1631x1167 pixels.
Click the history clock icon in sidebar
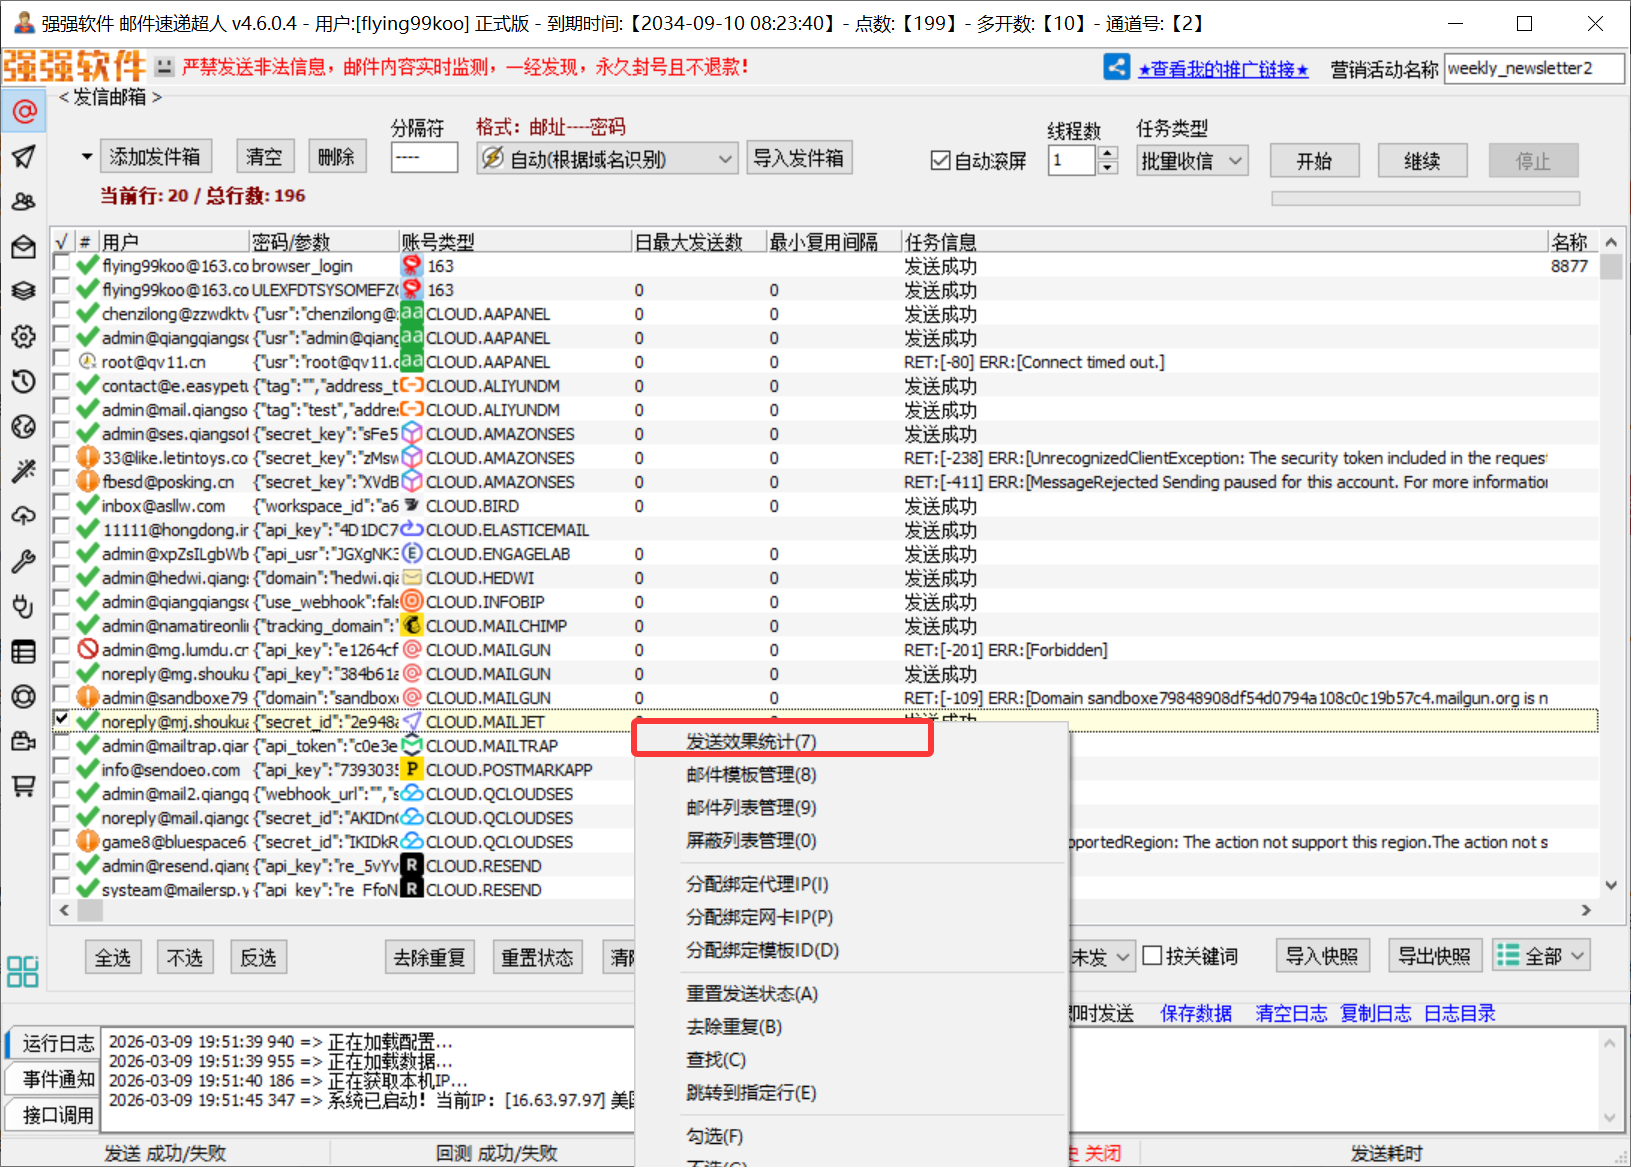(24, 381)
